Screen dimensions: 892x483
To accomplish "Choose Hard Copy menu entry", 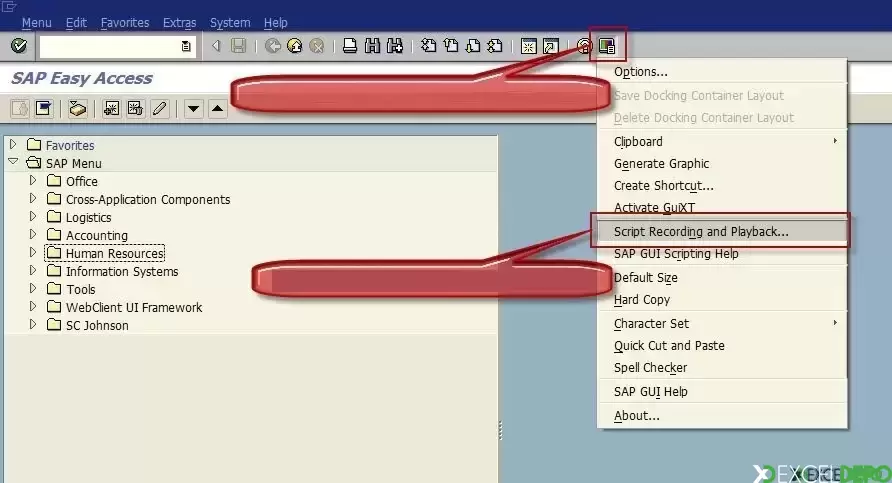I will (722, 299).
